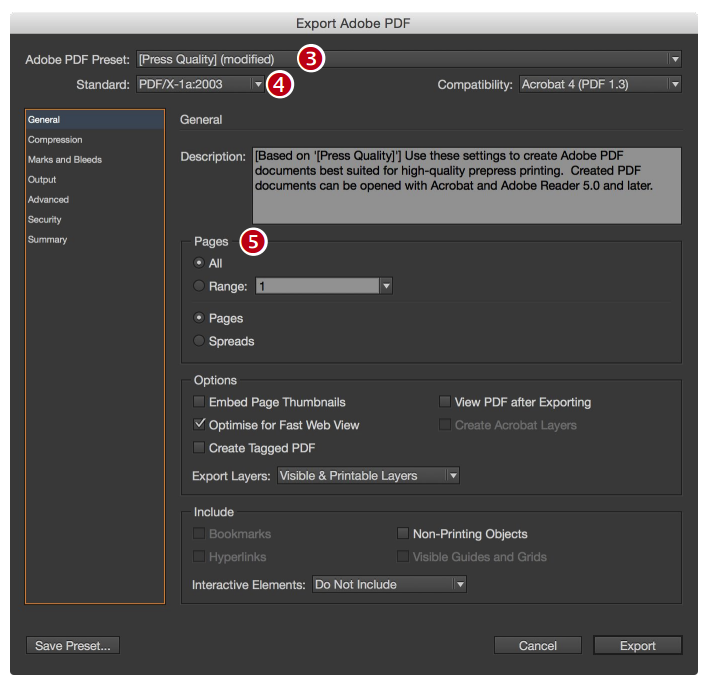The width and height of the screenshot is (709, 685).
Task: Choose the Spreads export radio button
Action: click(x=199, y=340)
